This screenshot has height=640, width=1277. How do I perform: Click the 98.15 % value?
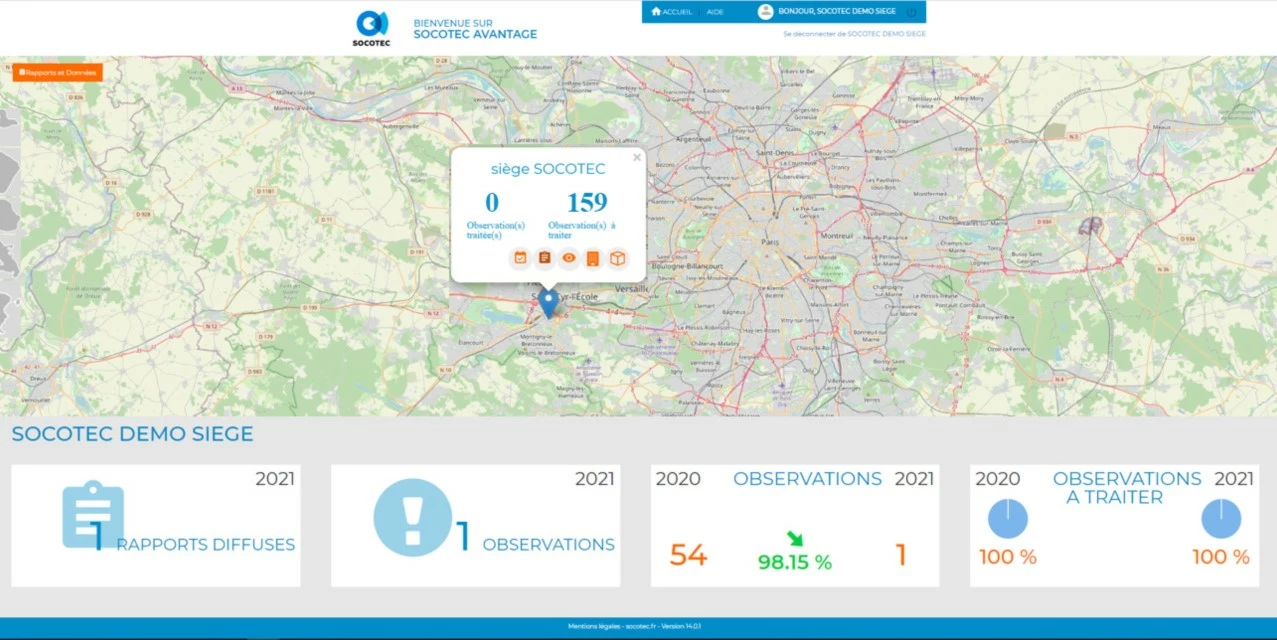point(795,562)
